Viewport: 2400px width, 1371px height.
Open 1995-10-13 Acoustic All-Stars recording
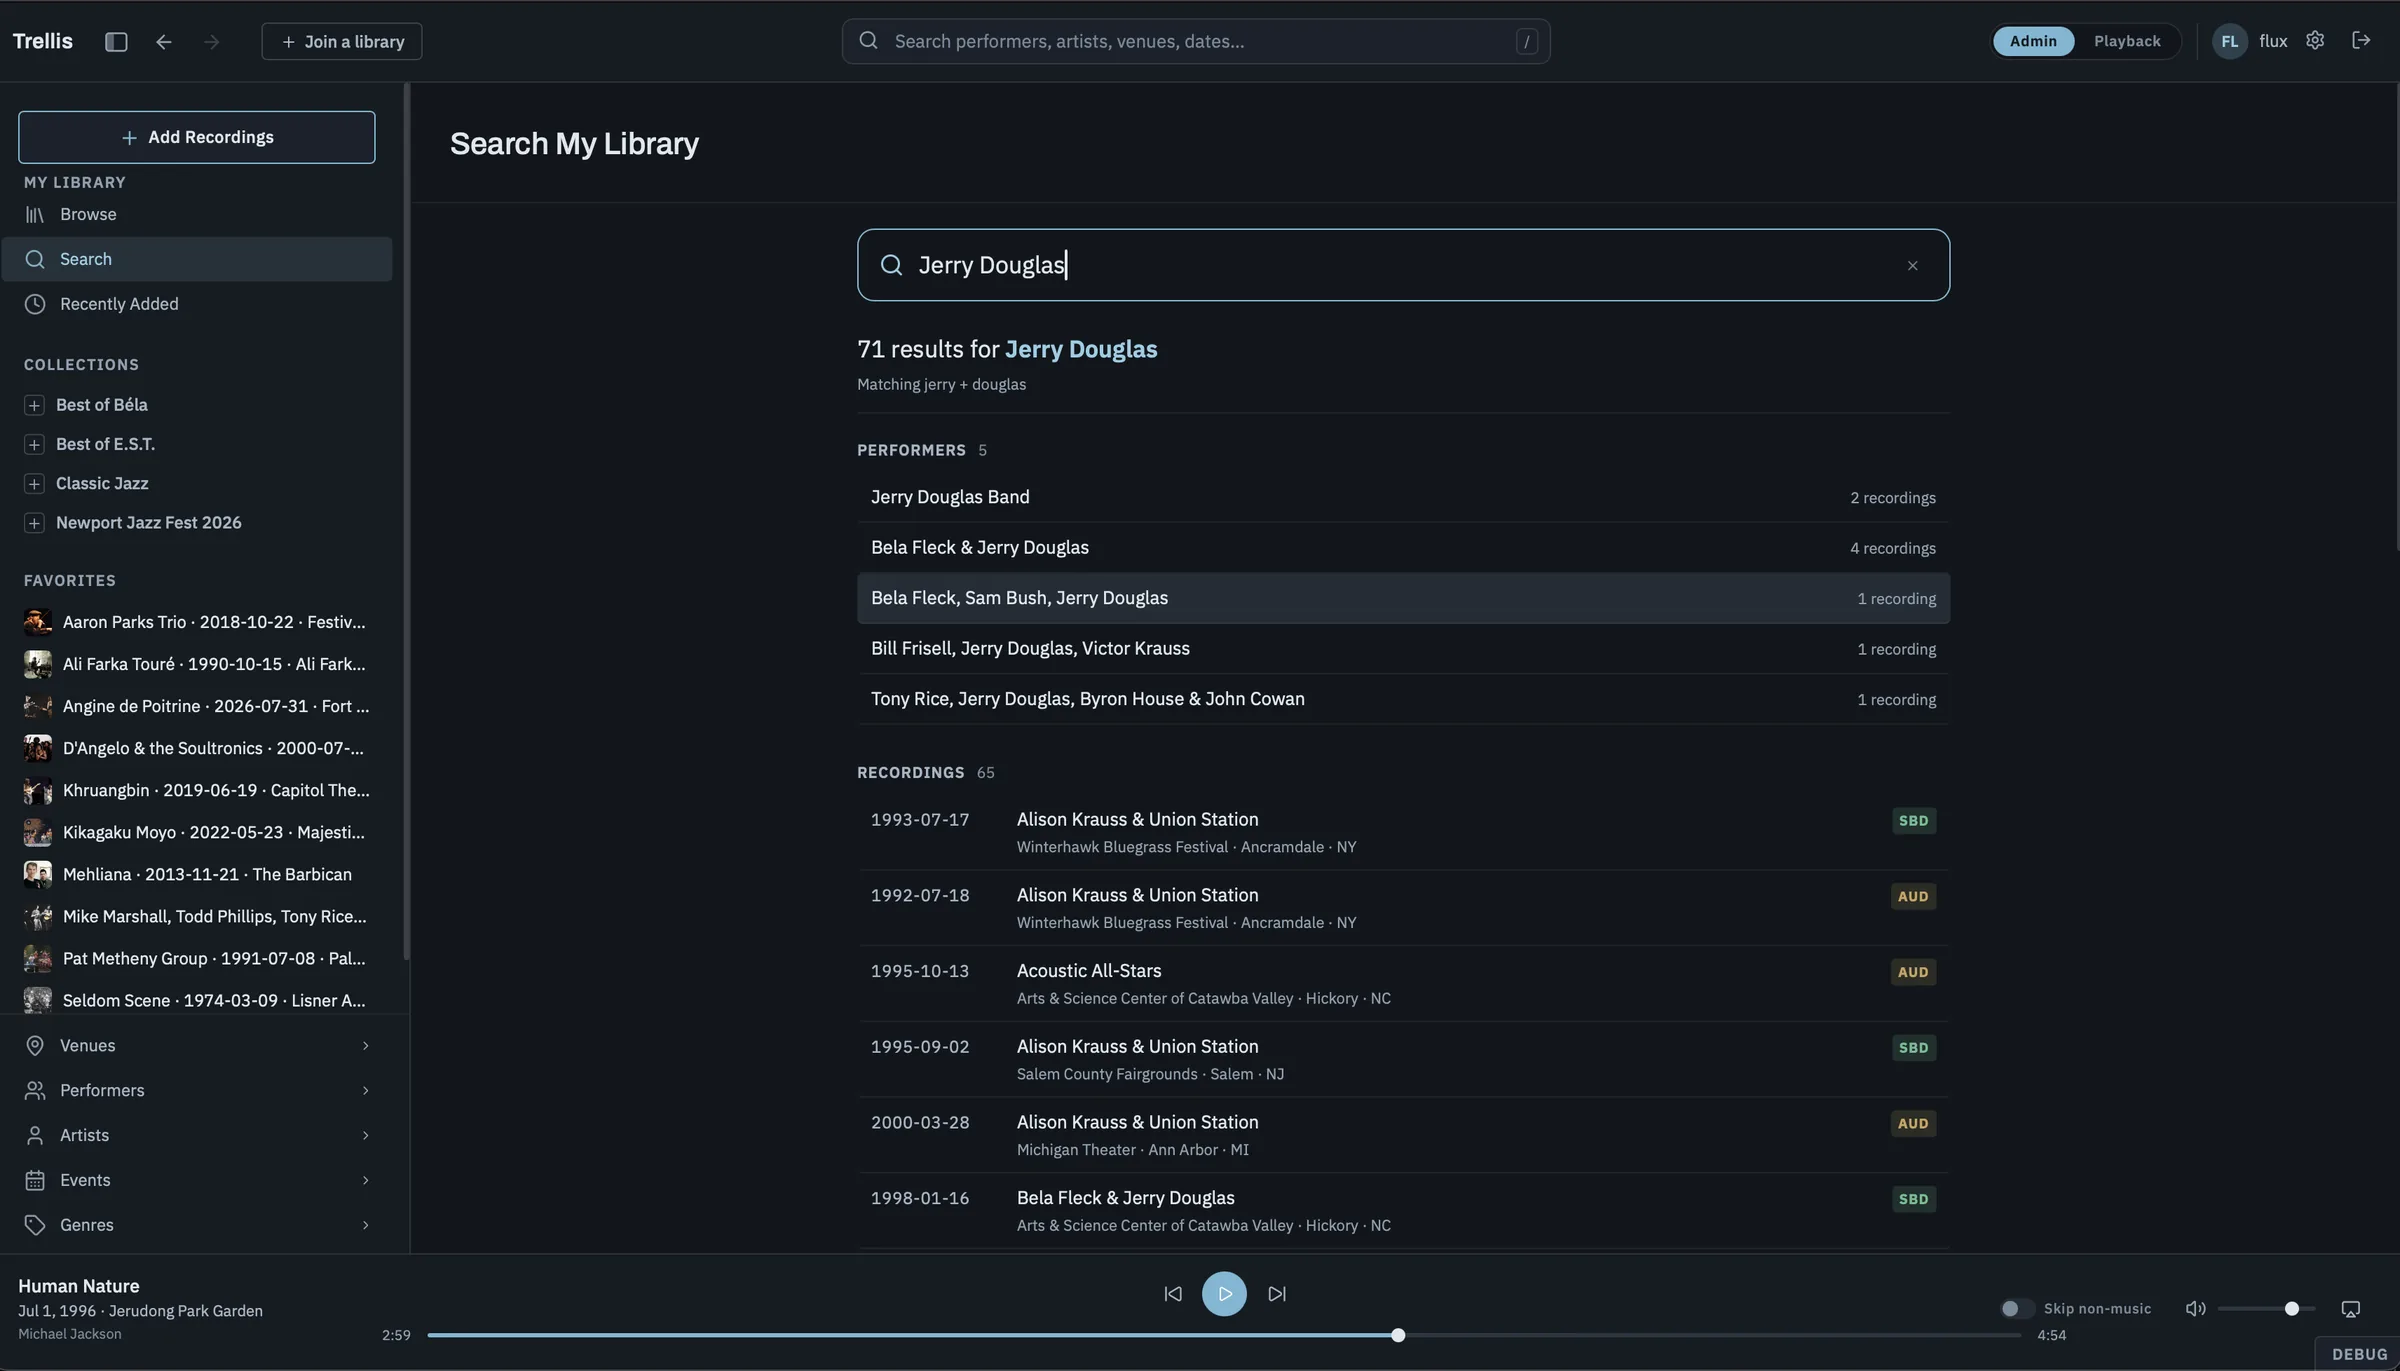click(1403, 984)
